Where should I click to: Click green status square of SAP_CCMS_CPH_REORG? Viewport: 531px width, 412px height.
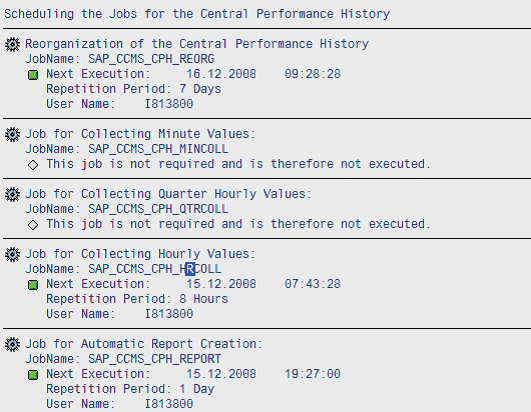33,75
